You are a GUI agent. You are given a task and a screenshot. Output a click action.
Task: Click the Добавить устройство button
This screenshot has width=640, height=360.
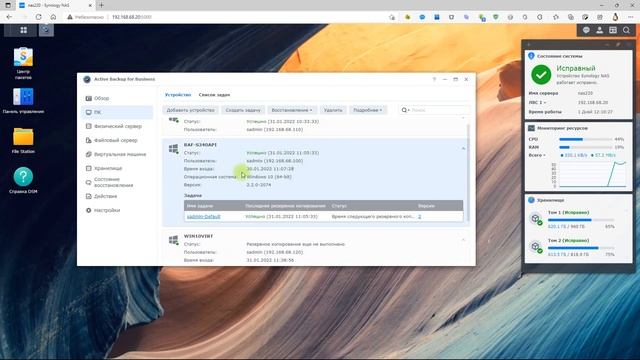pyautogui.click(x=191, y=110)
